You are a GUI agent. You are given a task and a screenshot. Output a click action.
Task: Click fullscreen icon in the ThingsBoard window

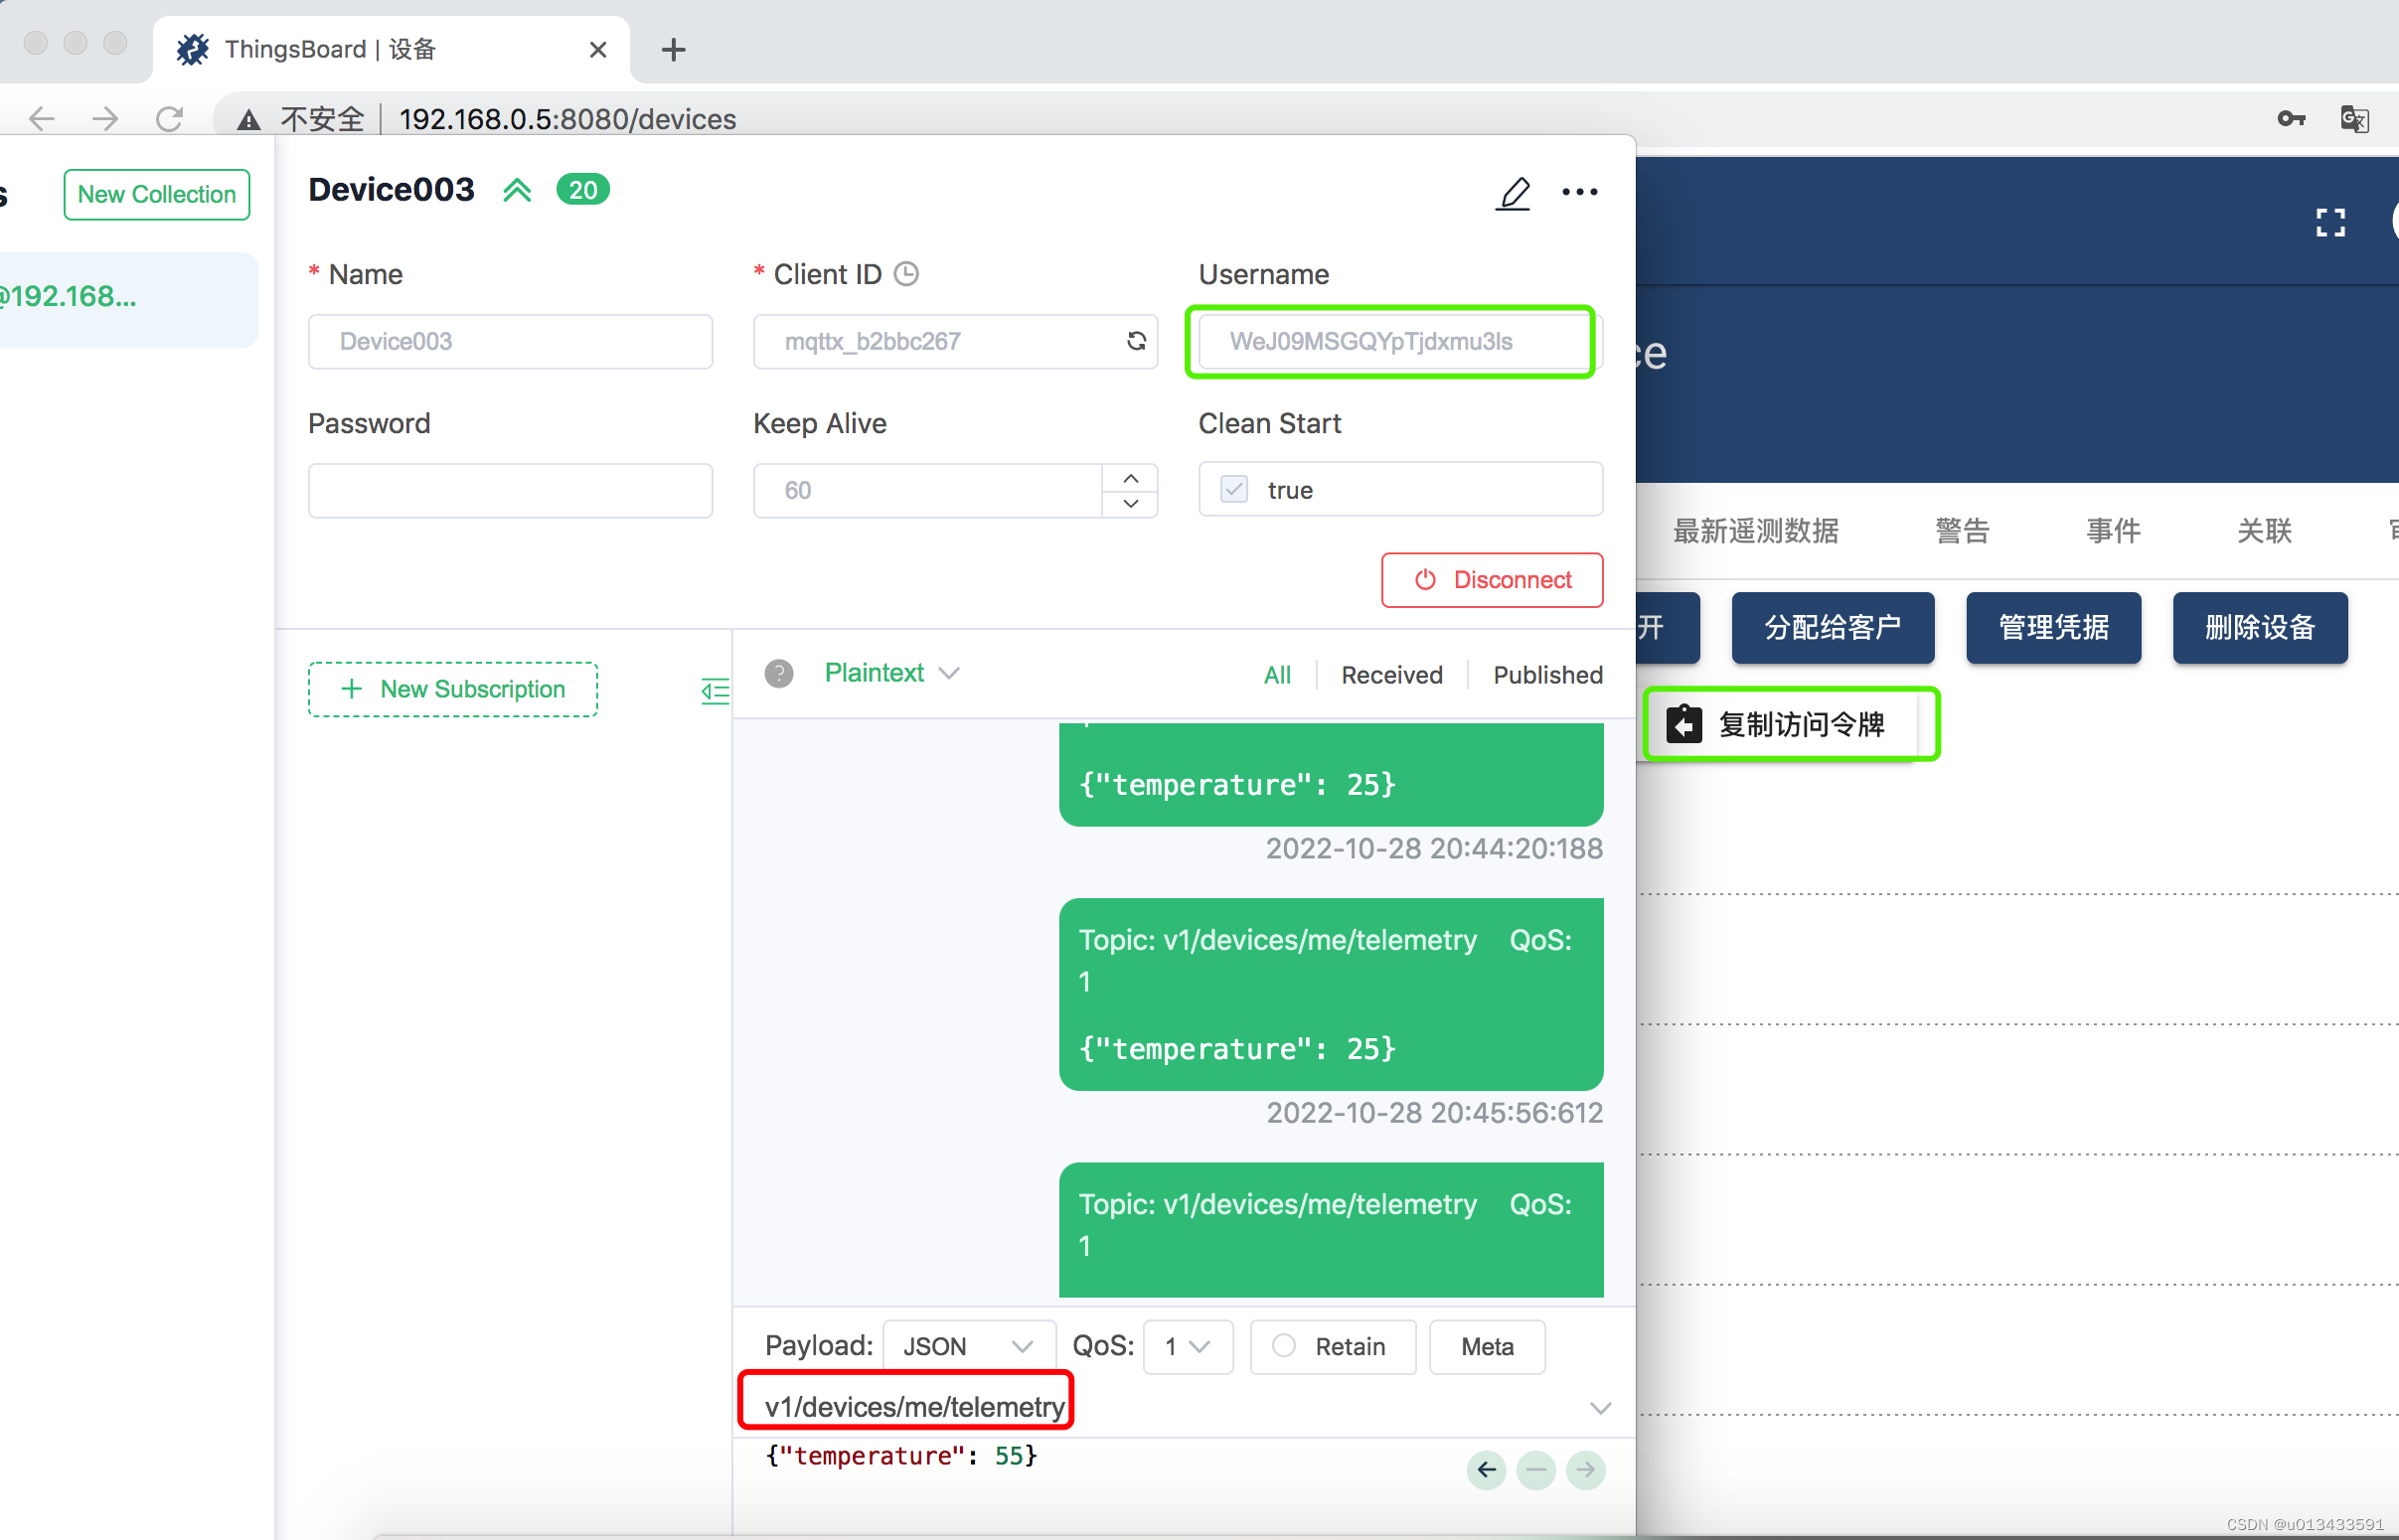coord(2330,222)
